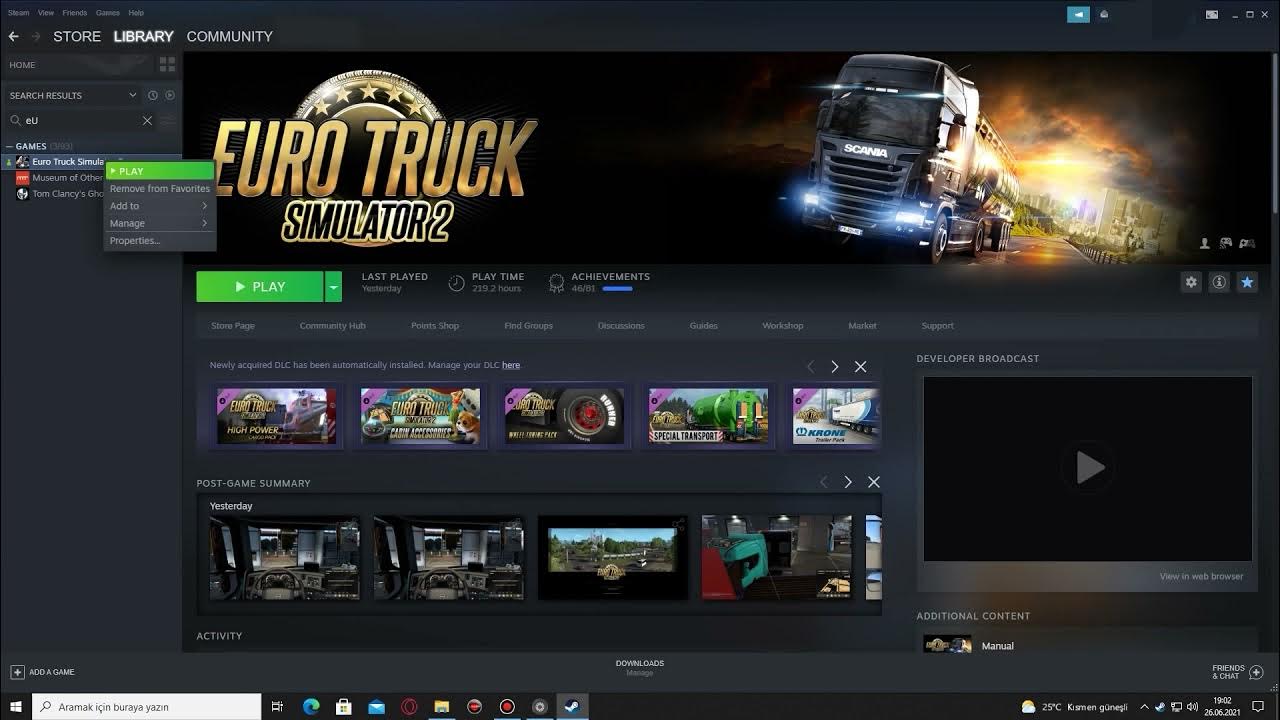The height and width of the screenshot is (720, 1280).
Task: Click the achievements progress bar
Action: [617, 289]
